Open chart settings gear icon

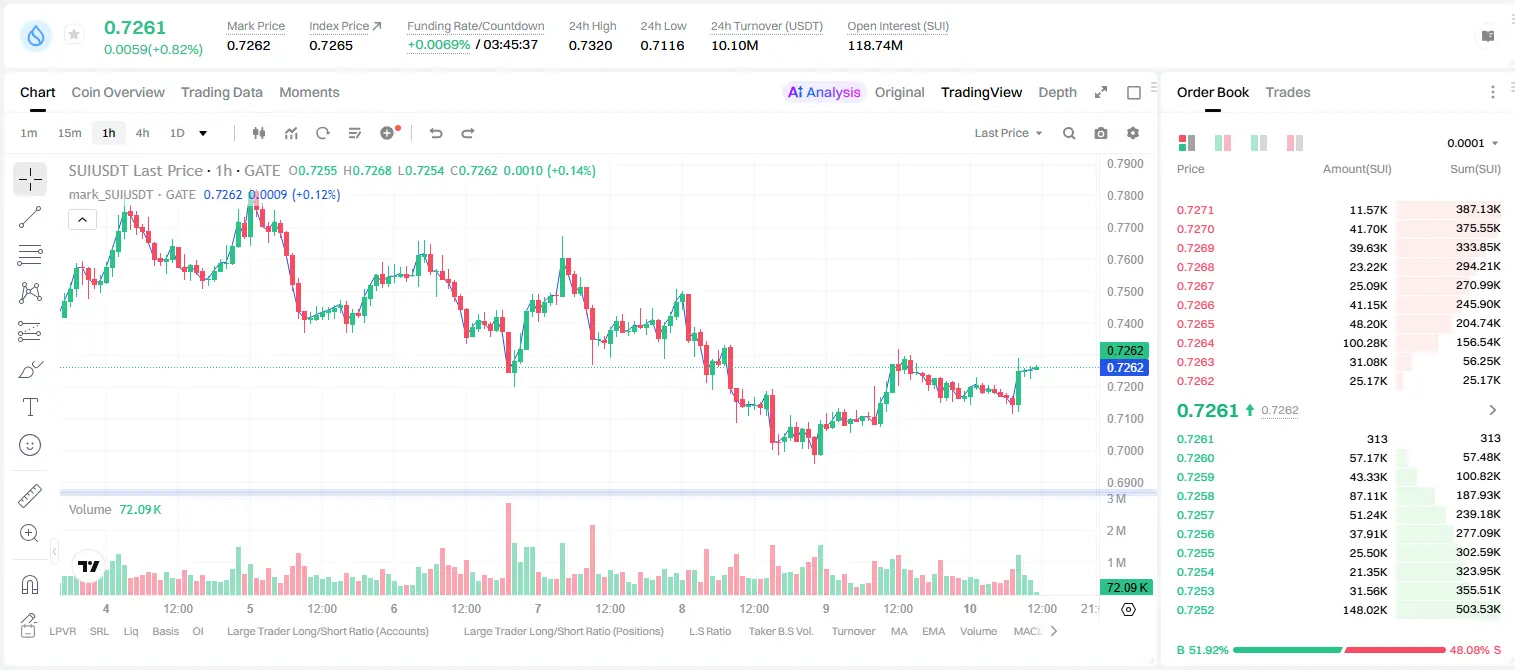pyautogui.click(x=1133, y=133)
